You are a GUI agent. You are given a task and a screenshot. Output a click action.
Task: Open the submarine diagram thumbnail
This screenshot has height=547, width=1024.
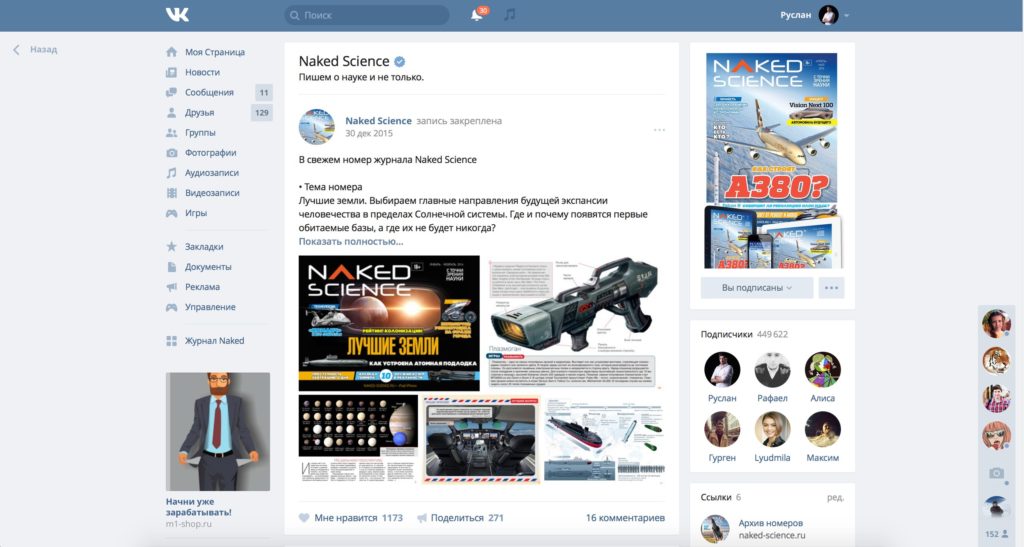click(604, 439)
